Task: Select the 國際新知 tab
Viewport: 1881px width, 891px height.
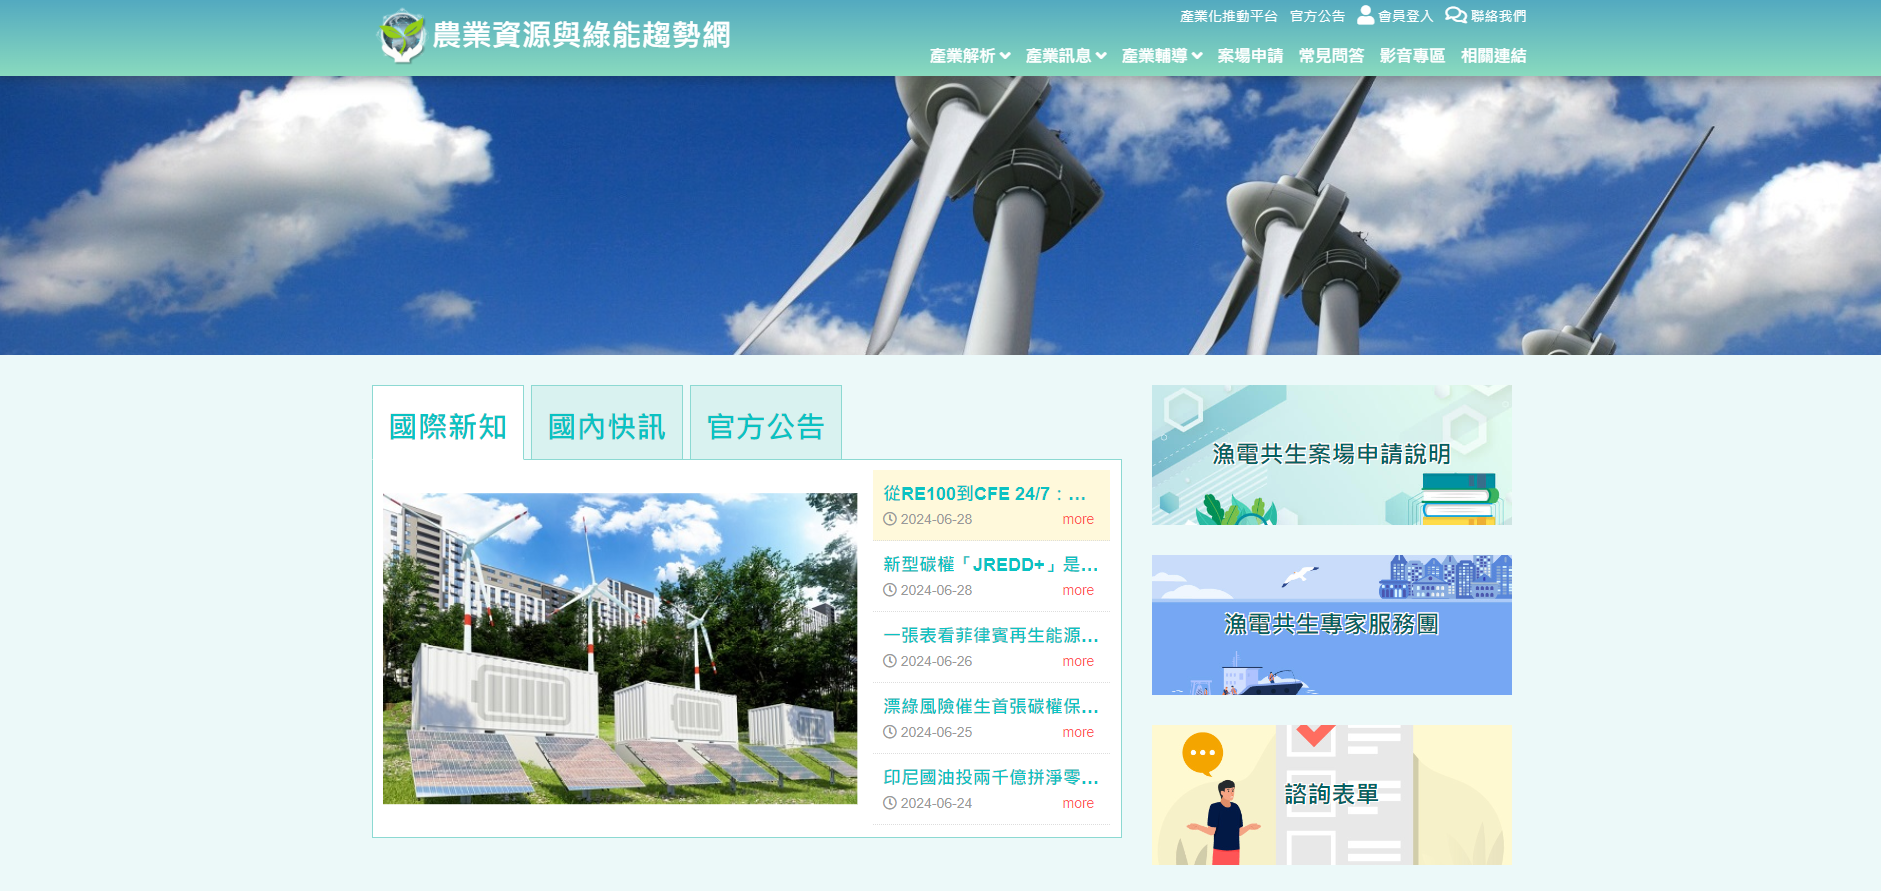Action: pyautogui.click(x=448, y=426)
